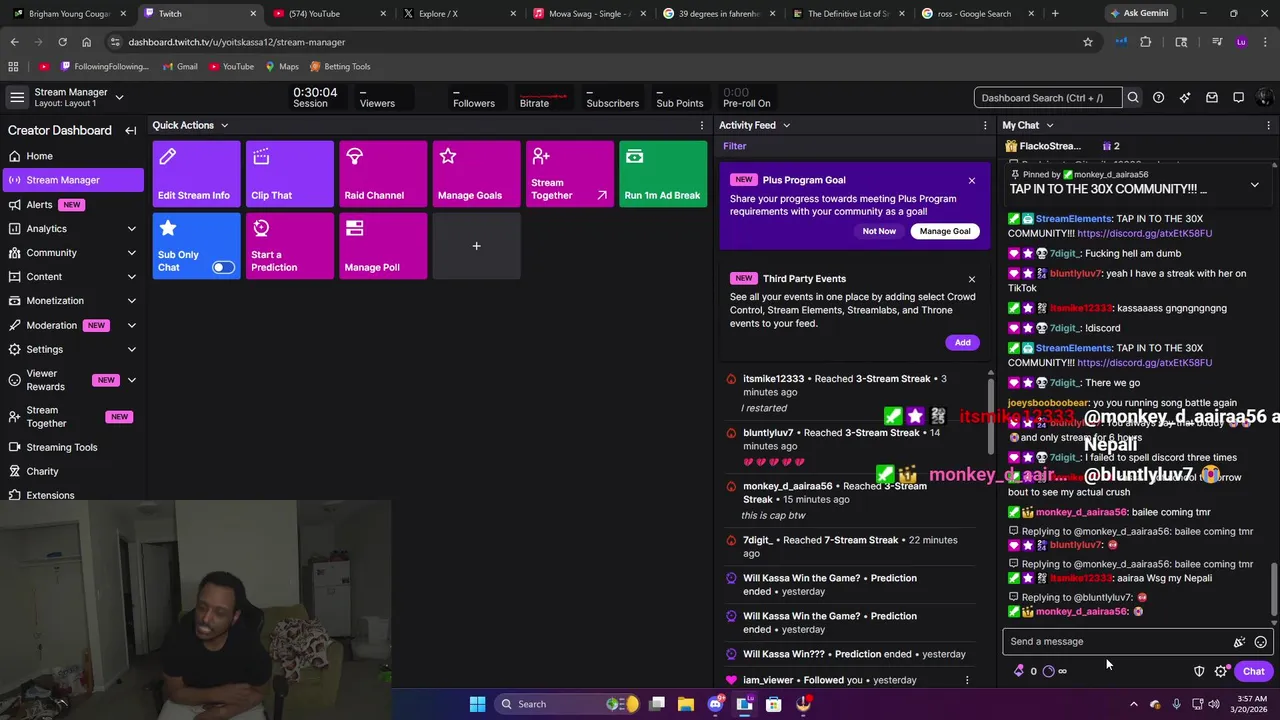The image size is (1280, 720).
Task: Add a new quick action tile
Action: pos(476,246)
